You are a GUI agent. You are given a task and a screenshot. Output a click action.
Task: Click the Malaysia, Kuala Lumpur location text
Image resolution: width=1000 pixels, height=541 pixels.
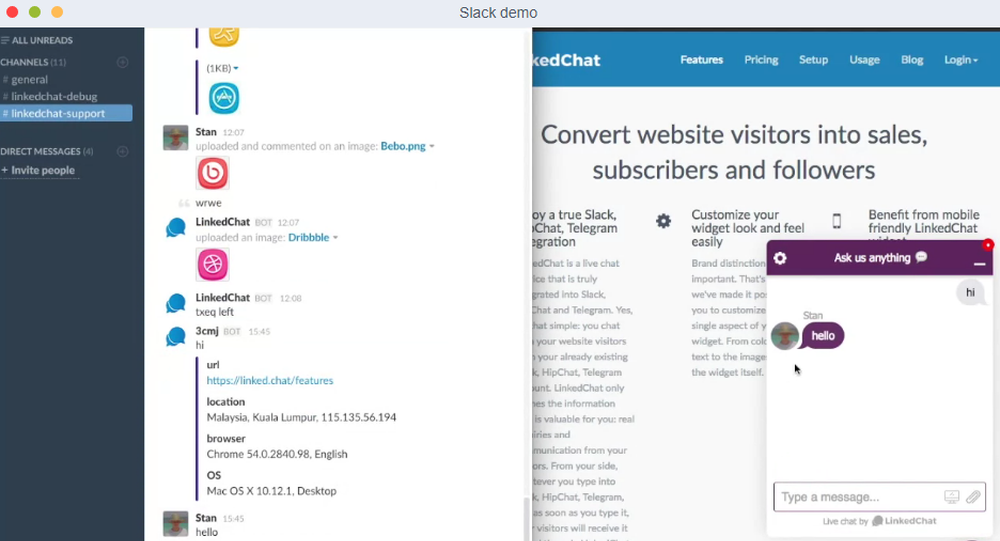(x=301, y=417)
